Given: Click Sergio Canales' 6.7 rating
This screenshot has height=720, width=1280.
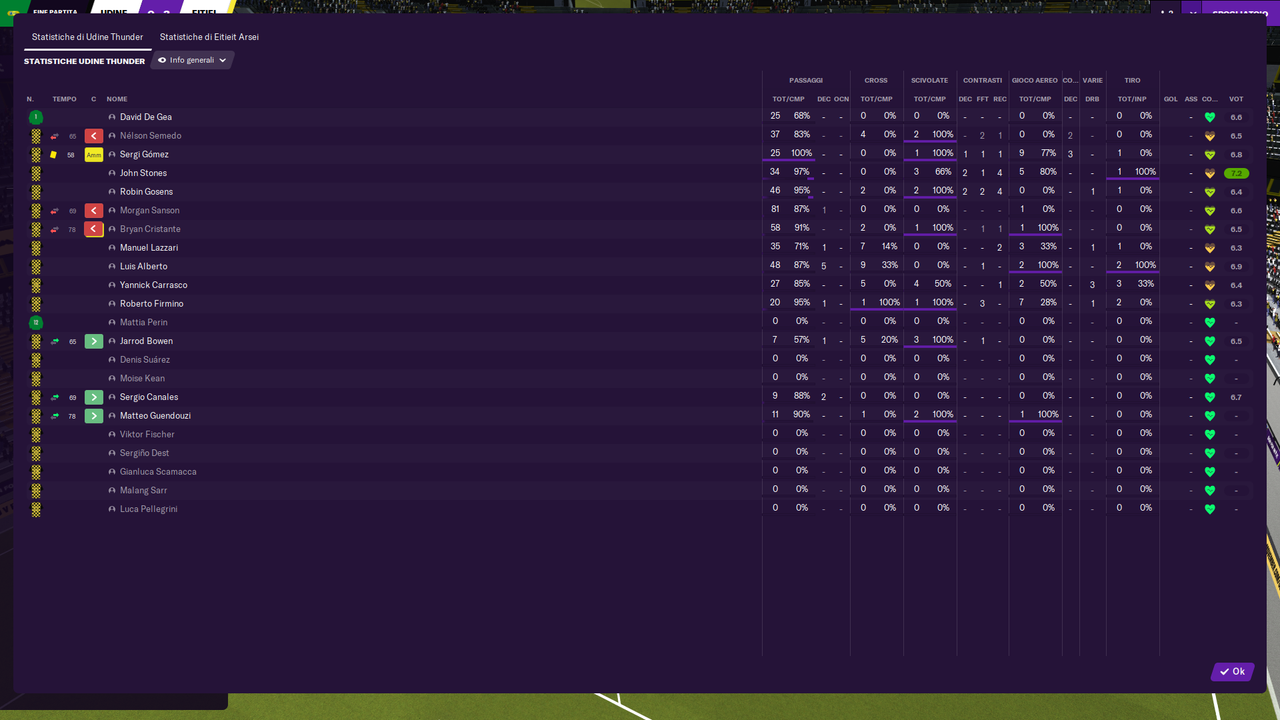Looking at the screenshot, I should click(x=1237, y=397).
